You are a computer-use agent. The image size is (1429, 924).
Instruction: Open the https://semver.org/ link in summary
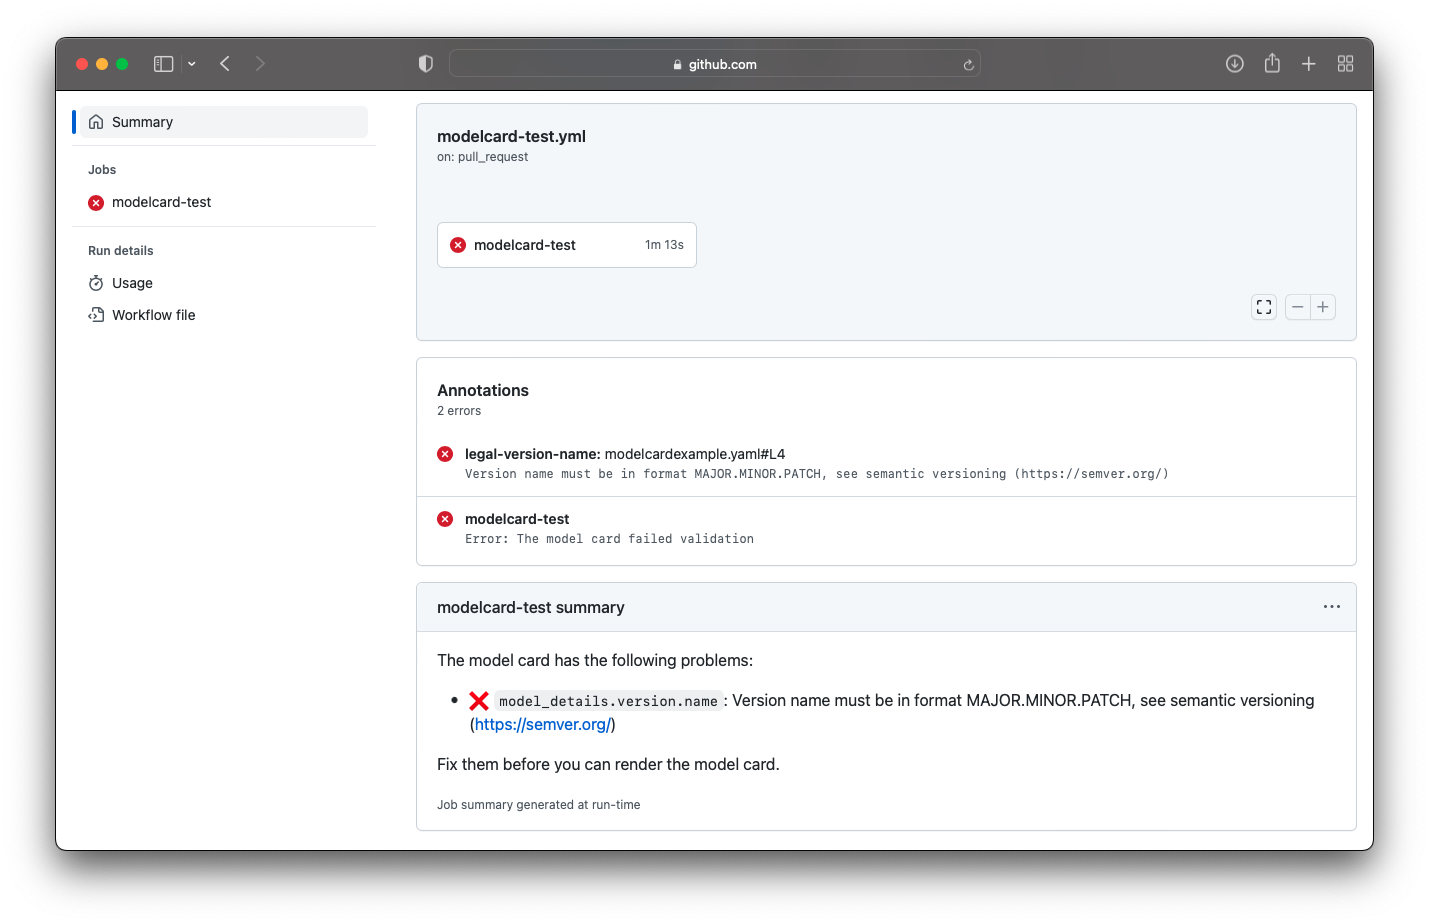[x=542, y=725]
